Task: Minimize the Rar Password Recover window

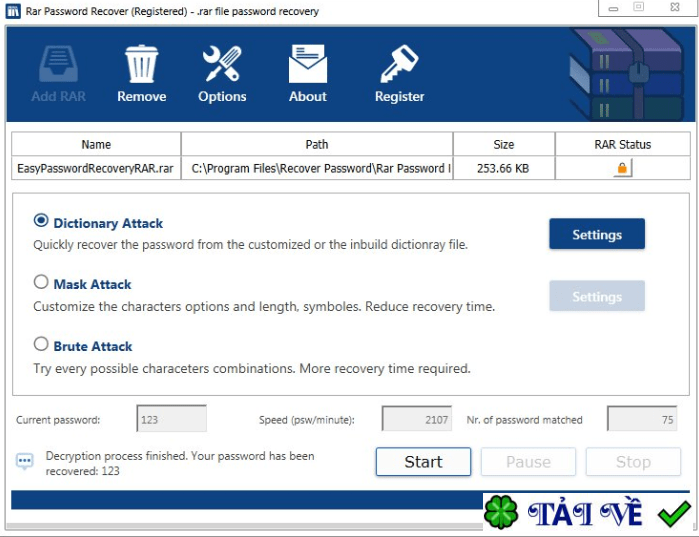Action: click(x=613, y=8)
